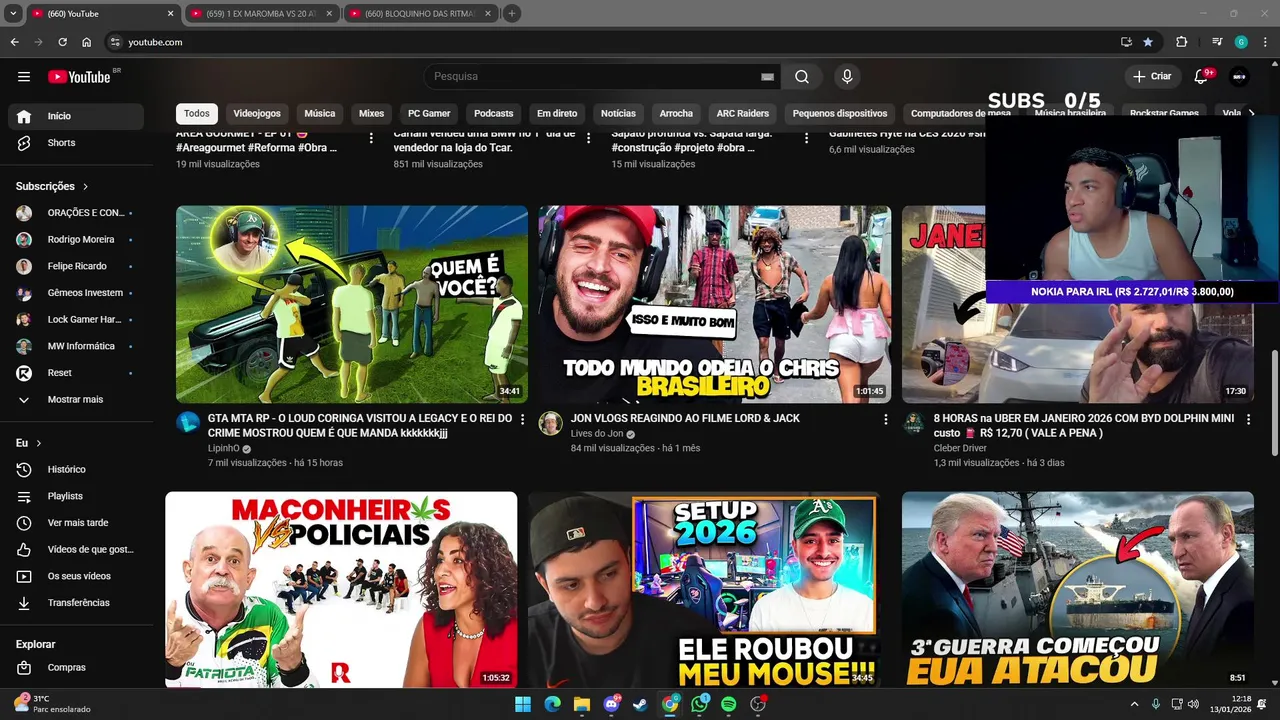
Task: Select the Todos filter chip
Action: pos(197,113)
